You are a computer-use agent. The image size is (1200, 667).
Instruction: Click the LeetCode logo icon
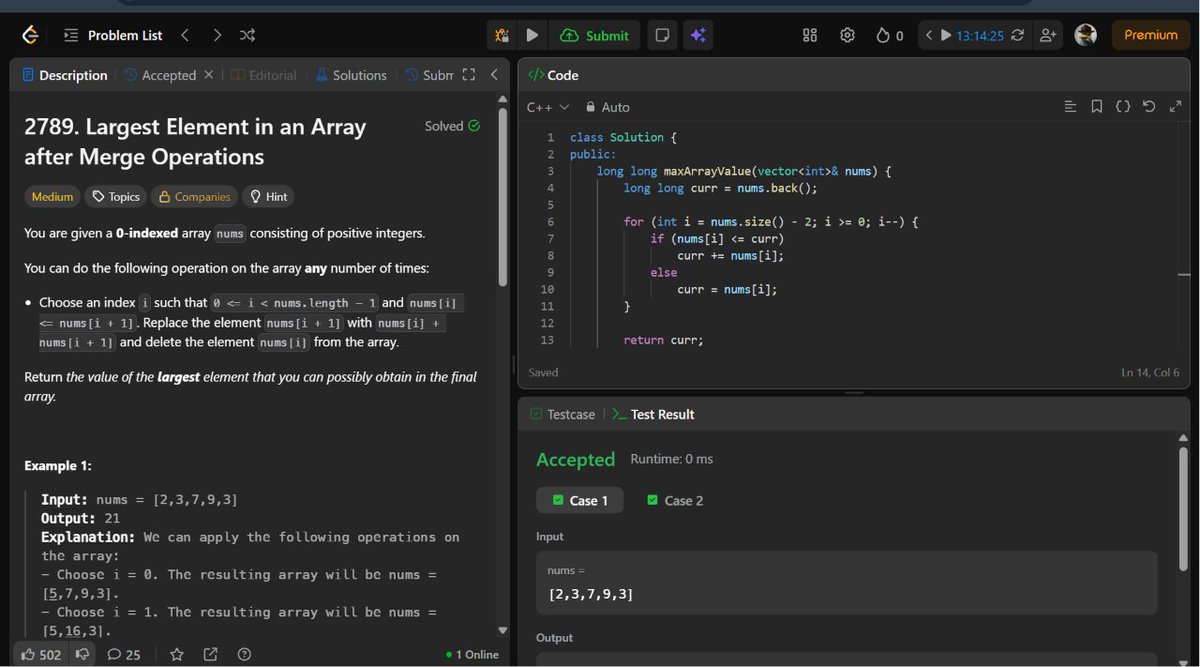tap(30, 35)
